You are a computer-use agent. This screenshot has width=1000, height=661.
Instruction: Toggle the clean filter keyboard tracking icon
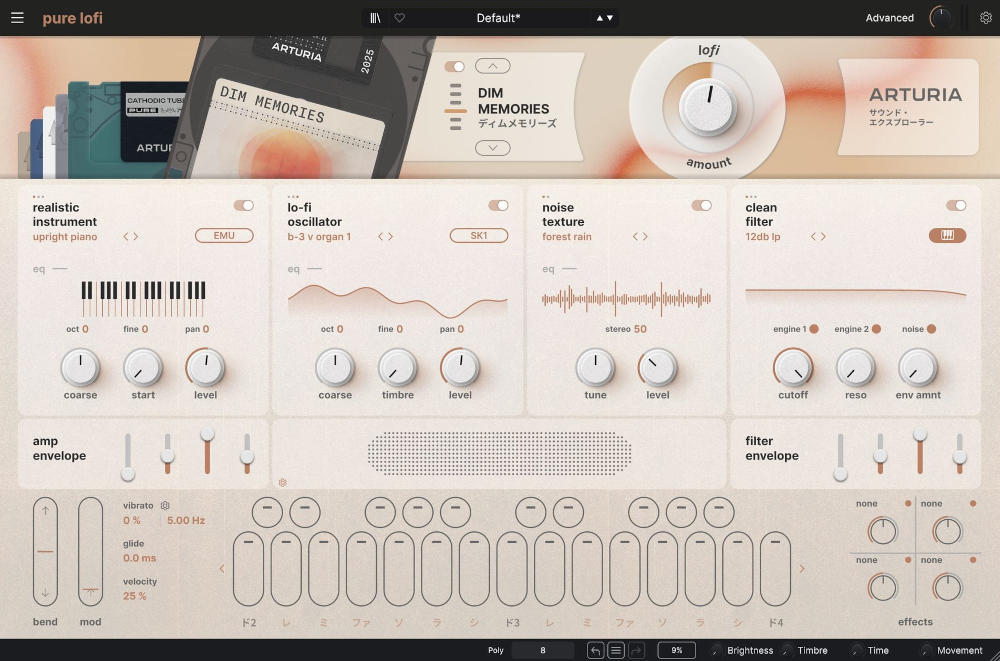947,236
